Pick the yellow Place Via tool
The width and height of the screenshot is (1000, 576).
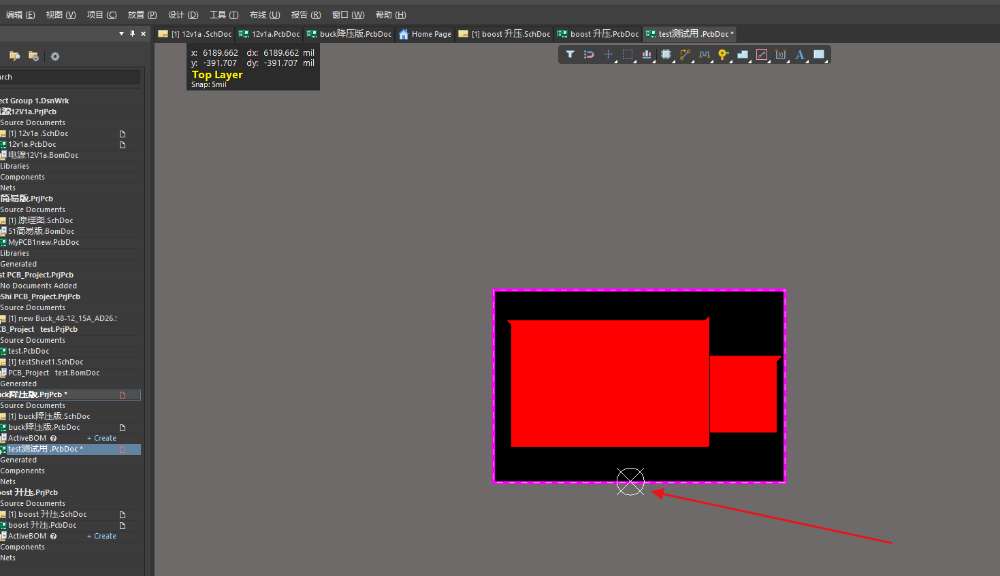[x=723, y=55]
